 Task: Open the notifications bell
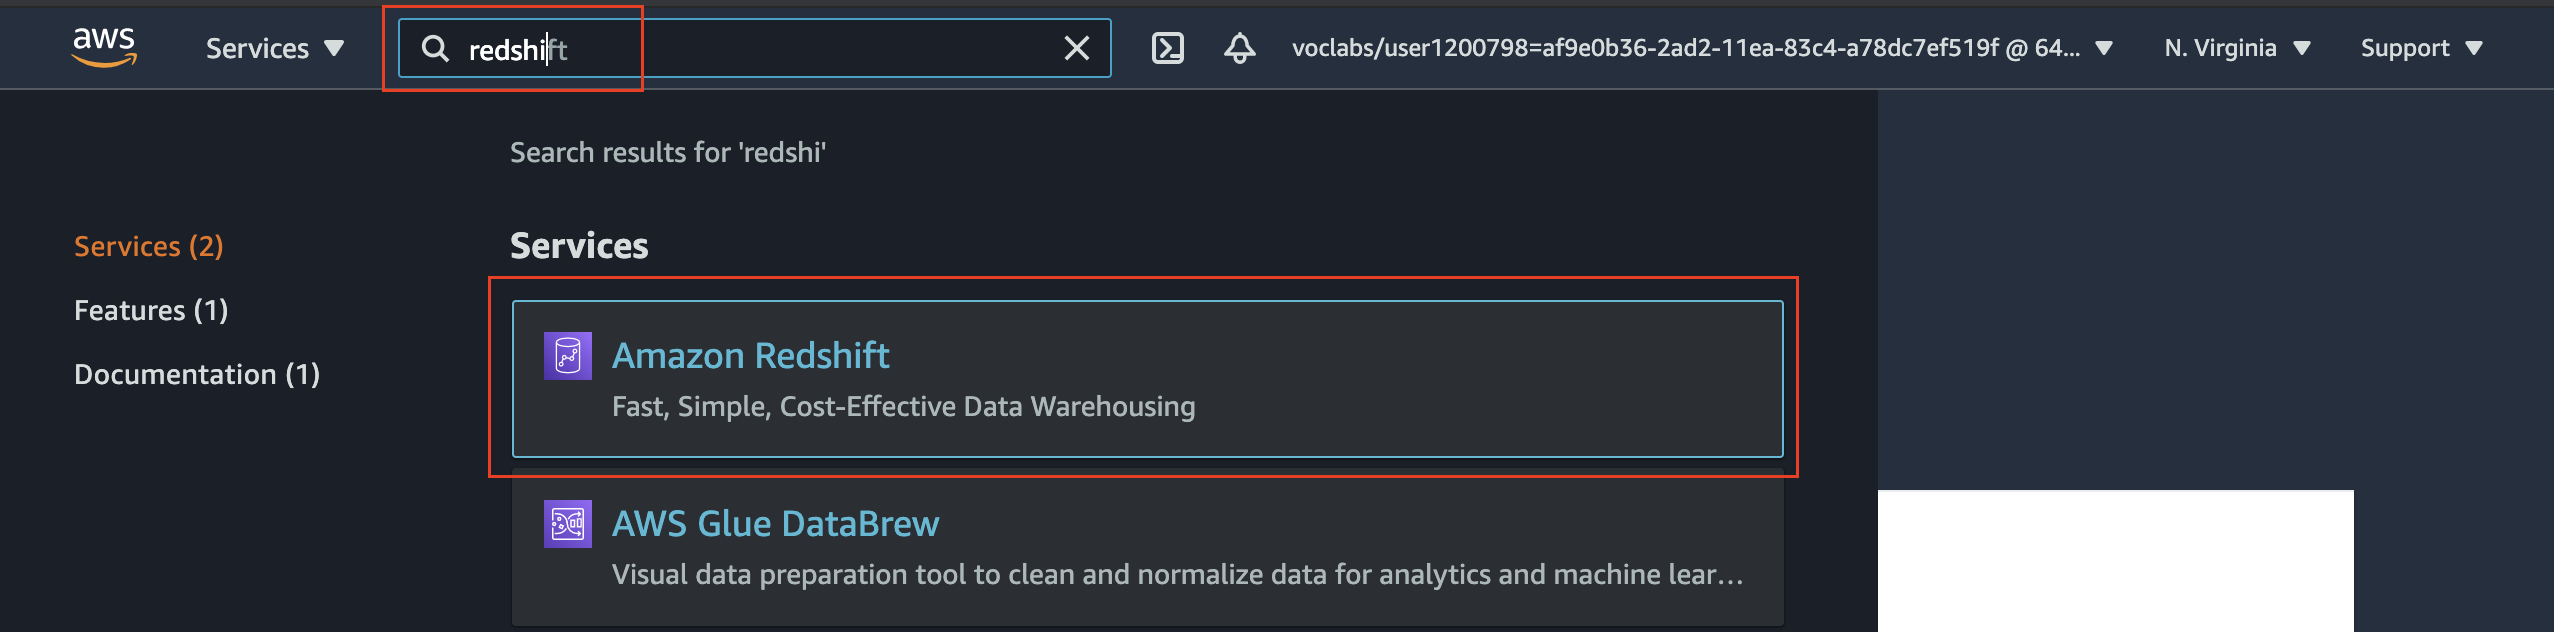click(1239, 48)
